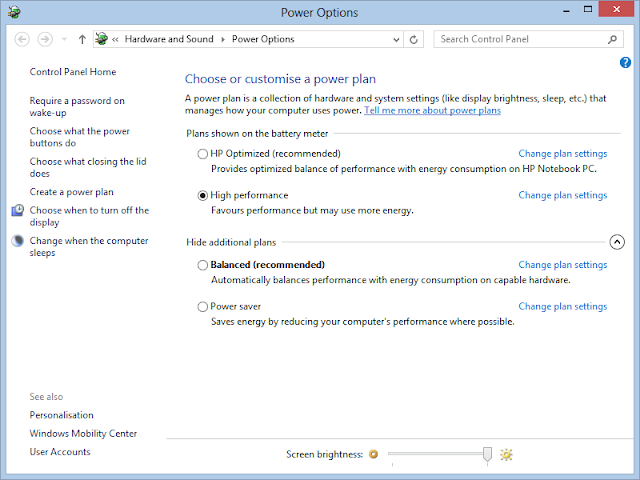The image size is (640, 480).
Task: Expand the address bar history dropdown
Action: (x=396, y=40)
